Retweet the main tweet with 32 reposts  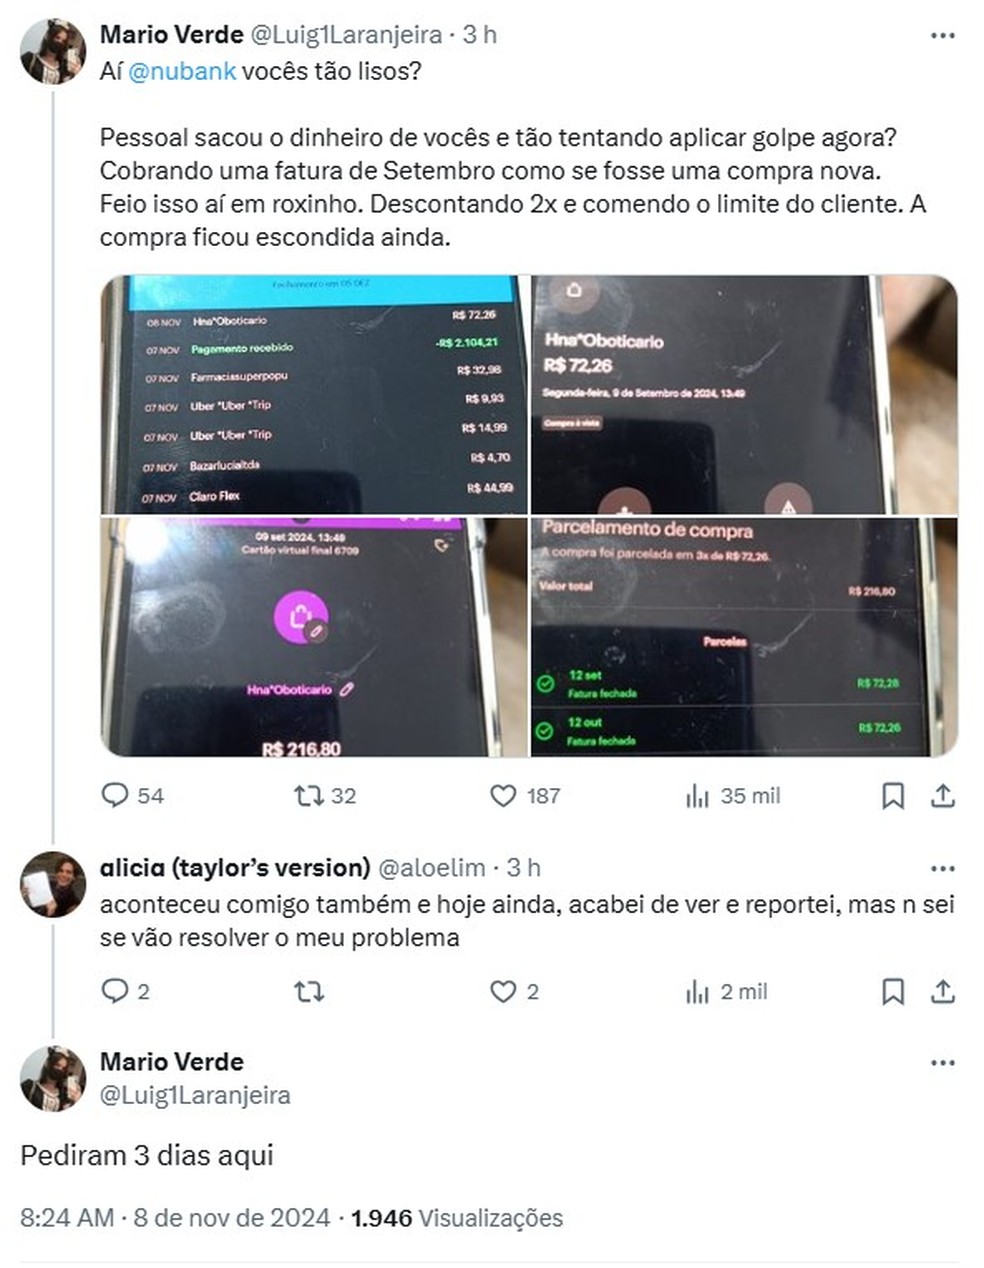click(x=325, y=796)
